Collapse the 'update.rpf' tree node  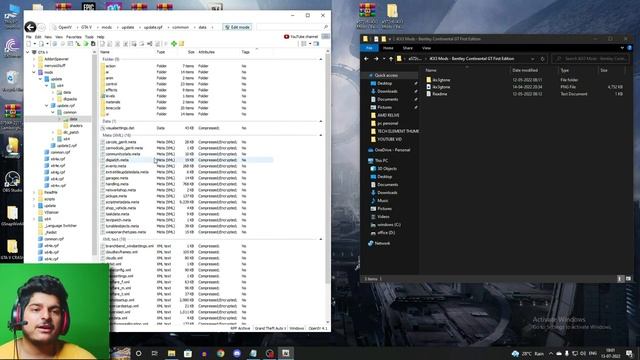tap(47, 106)
